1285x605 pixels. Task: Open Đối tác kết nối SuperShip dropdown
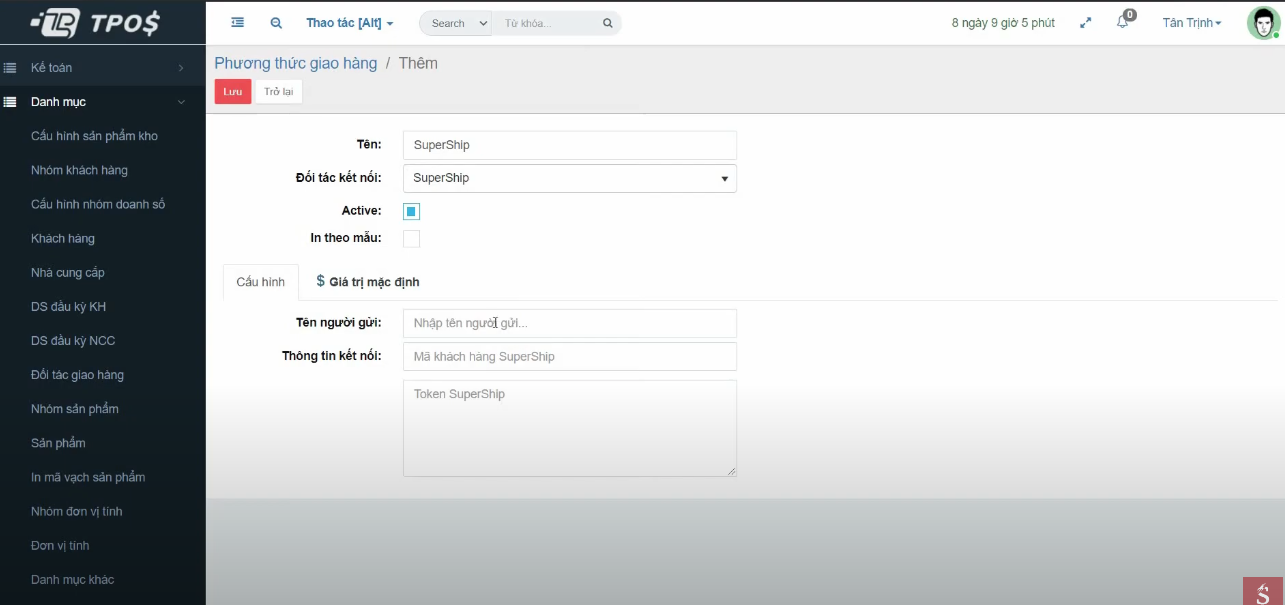tap(570, 178)
